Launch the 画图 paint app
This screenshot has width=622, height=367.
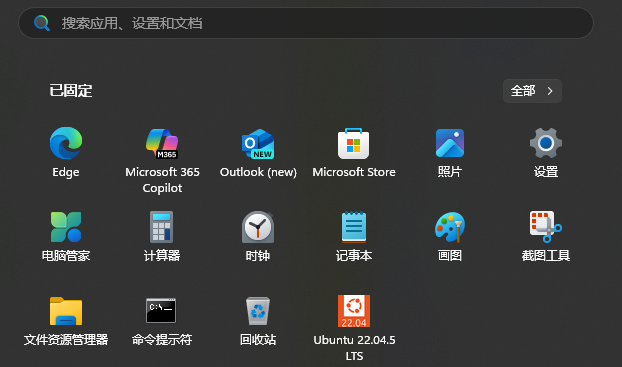pyautogui.click(x=450, y=227)
